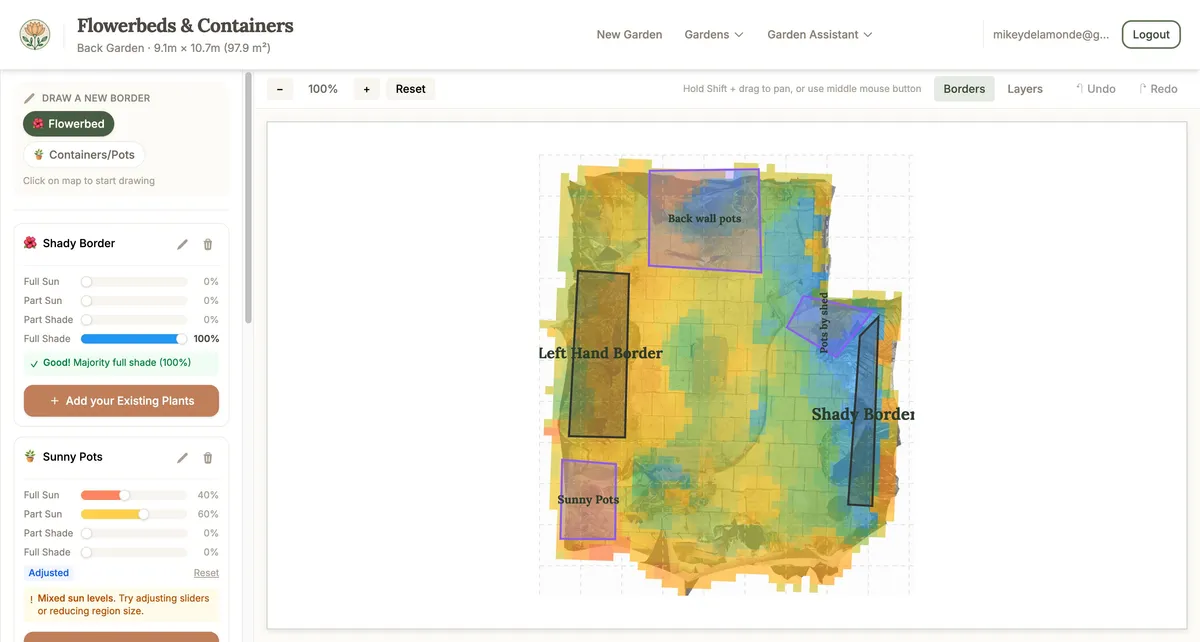Zoom out using the minus button
The image size is (1200, 642).
coord(280,88)
